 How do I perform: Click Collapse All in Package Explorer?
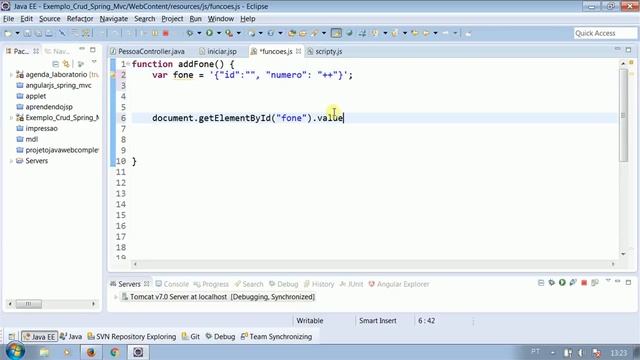(x=56, y=64)
